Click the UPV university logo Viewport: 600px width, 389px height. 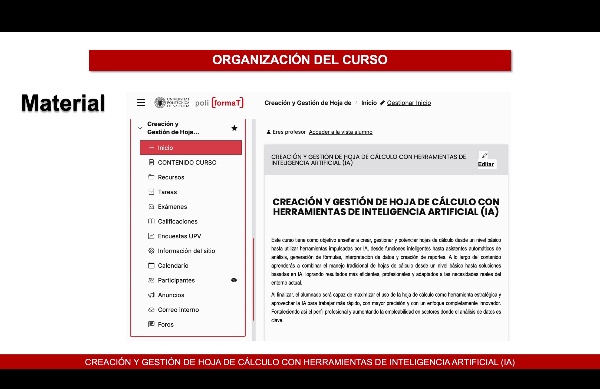[171, 103]
